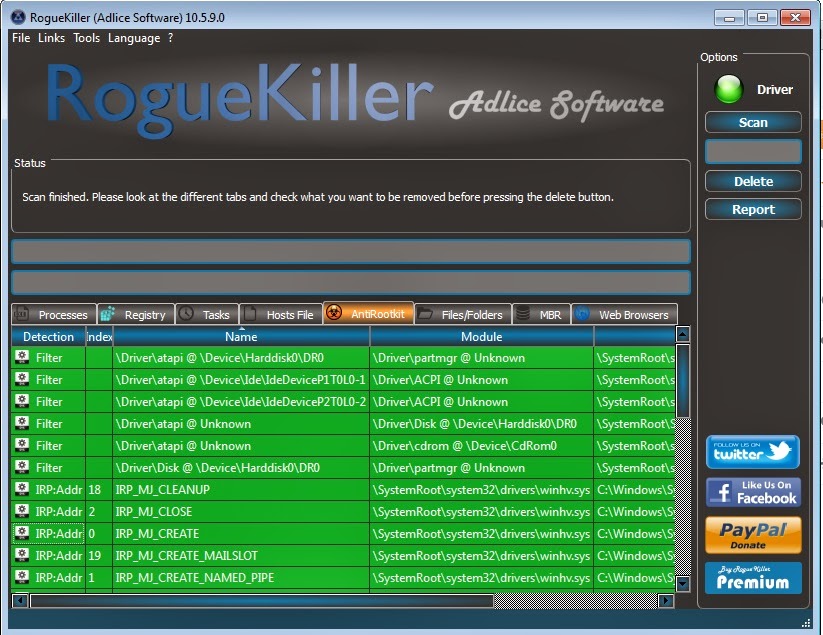Click gear icon of IdeDeviceP1T0L0-1 row
Screen dimensions: 823x635
[22, 379]
